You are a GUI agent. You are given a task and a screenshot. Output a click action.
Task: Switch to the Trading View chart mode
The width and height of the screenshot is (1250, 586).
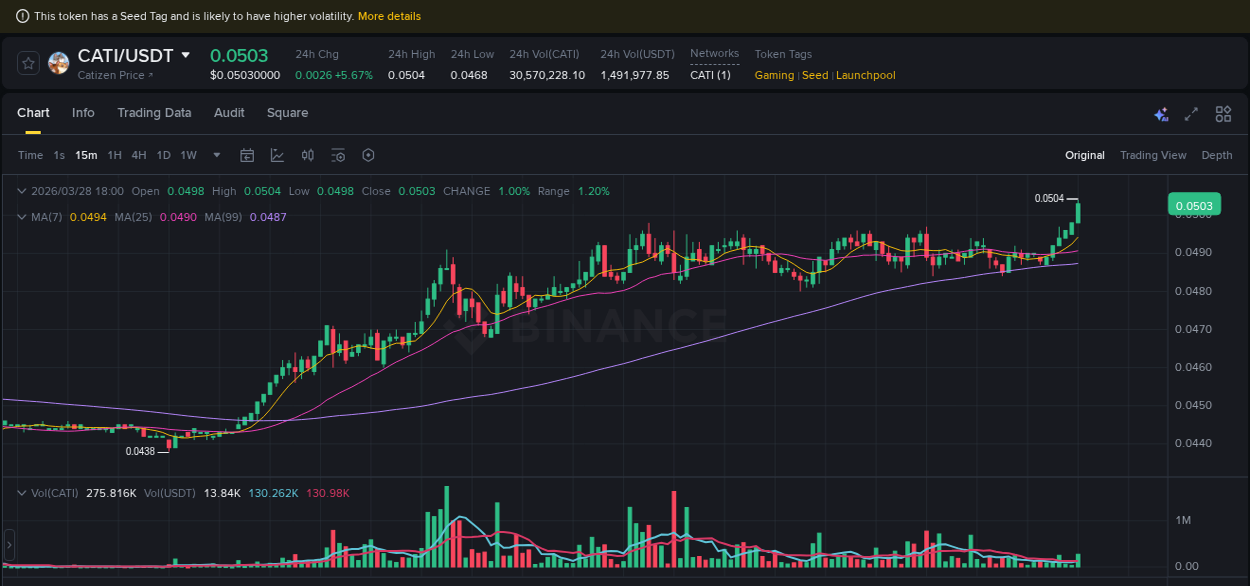tap(1153, 155)
